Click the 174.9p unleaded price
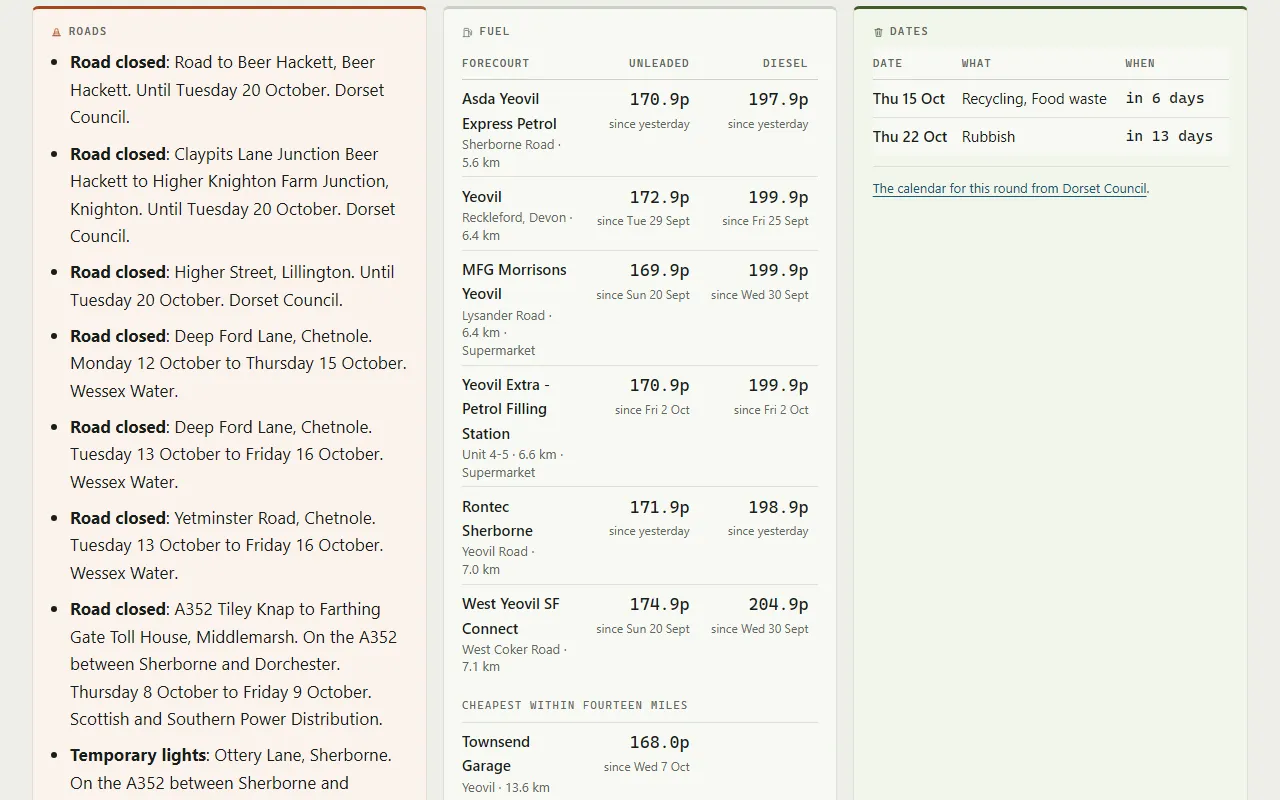Viewport: 1280px width, 800px height. point(659,604)
